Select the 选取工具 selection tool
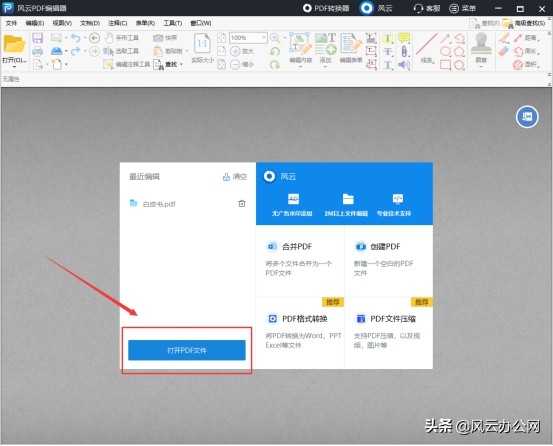 tap(121, 51)
